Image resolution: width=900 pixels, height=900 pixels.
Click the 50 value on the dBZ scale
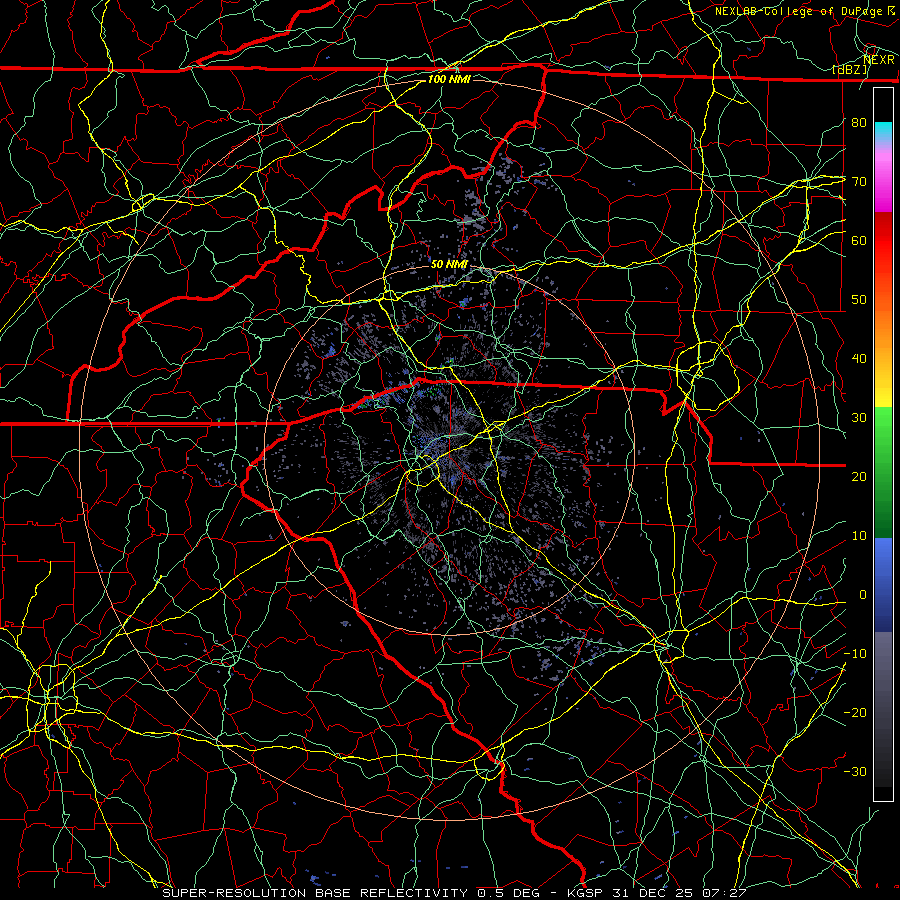[859, 300]
